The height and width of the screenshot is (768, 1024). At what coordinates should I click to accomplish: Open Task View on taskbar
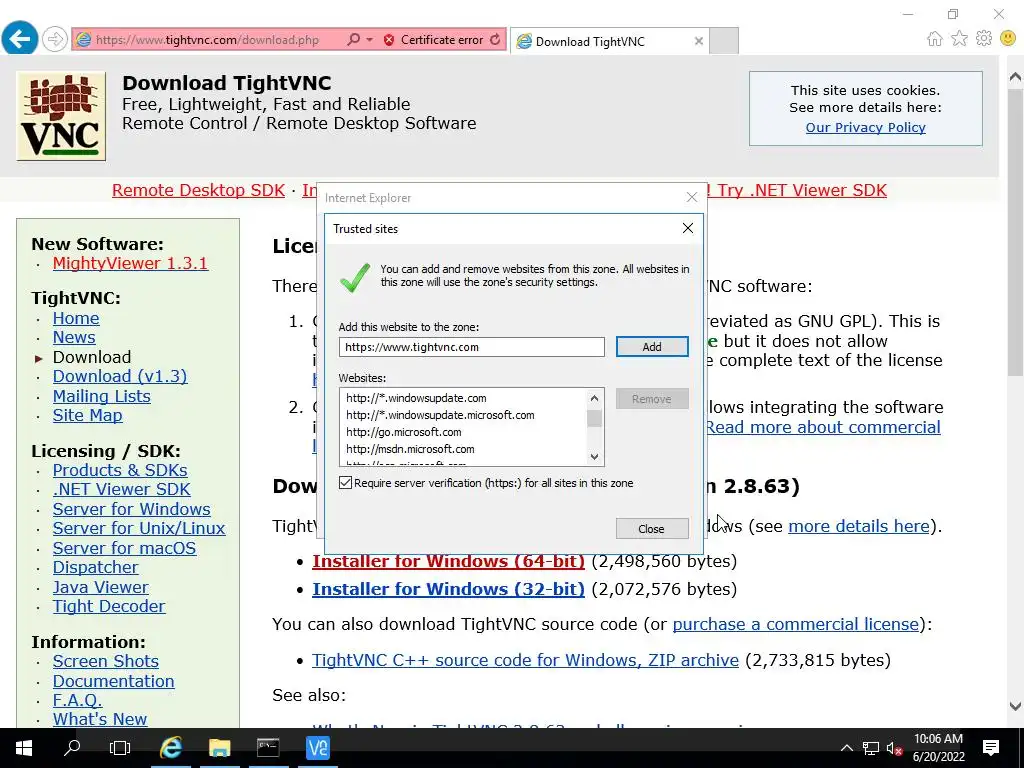(x=120, y=748)
